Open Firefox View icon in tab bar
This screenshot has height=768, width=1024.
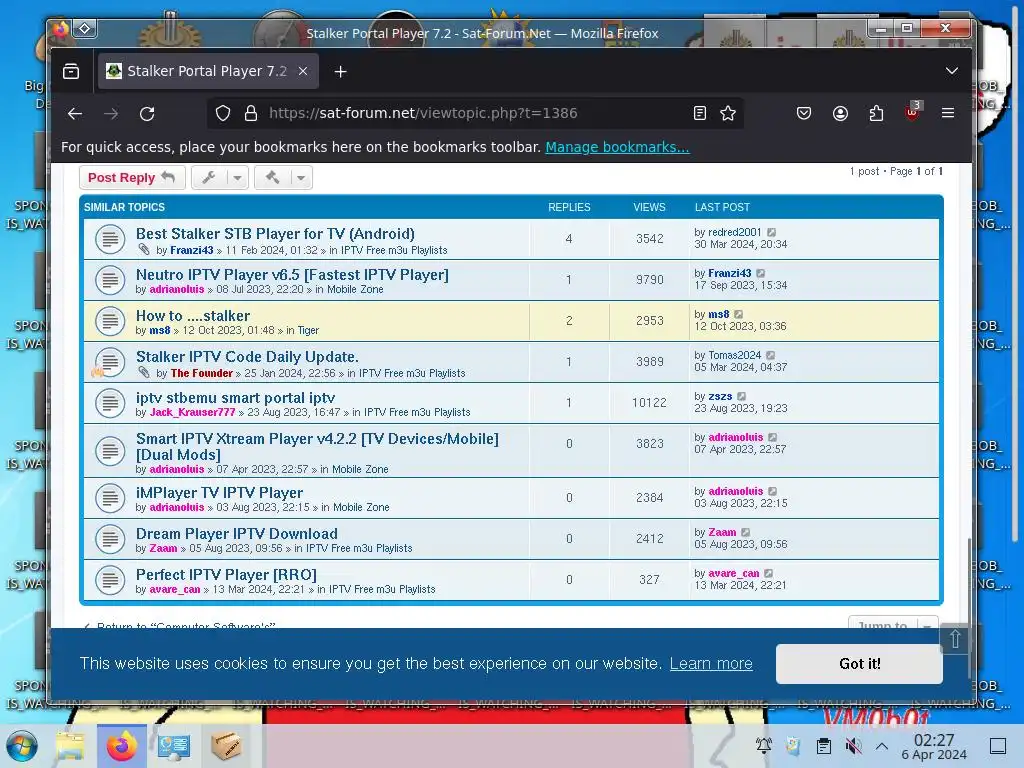click(71, 71)
